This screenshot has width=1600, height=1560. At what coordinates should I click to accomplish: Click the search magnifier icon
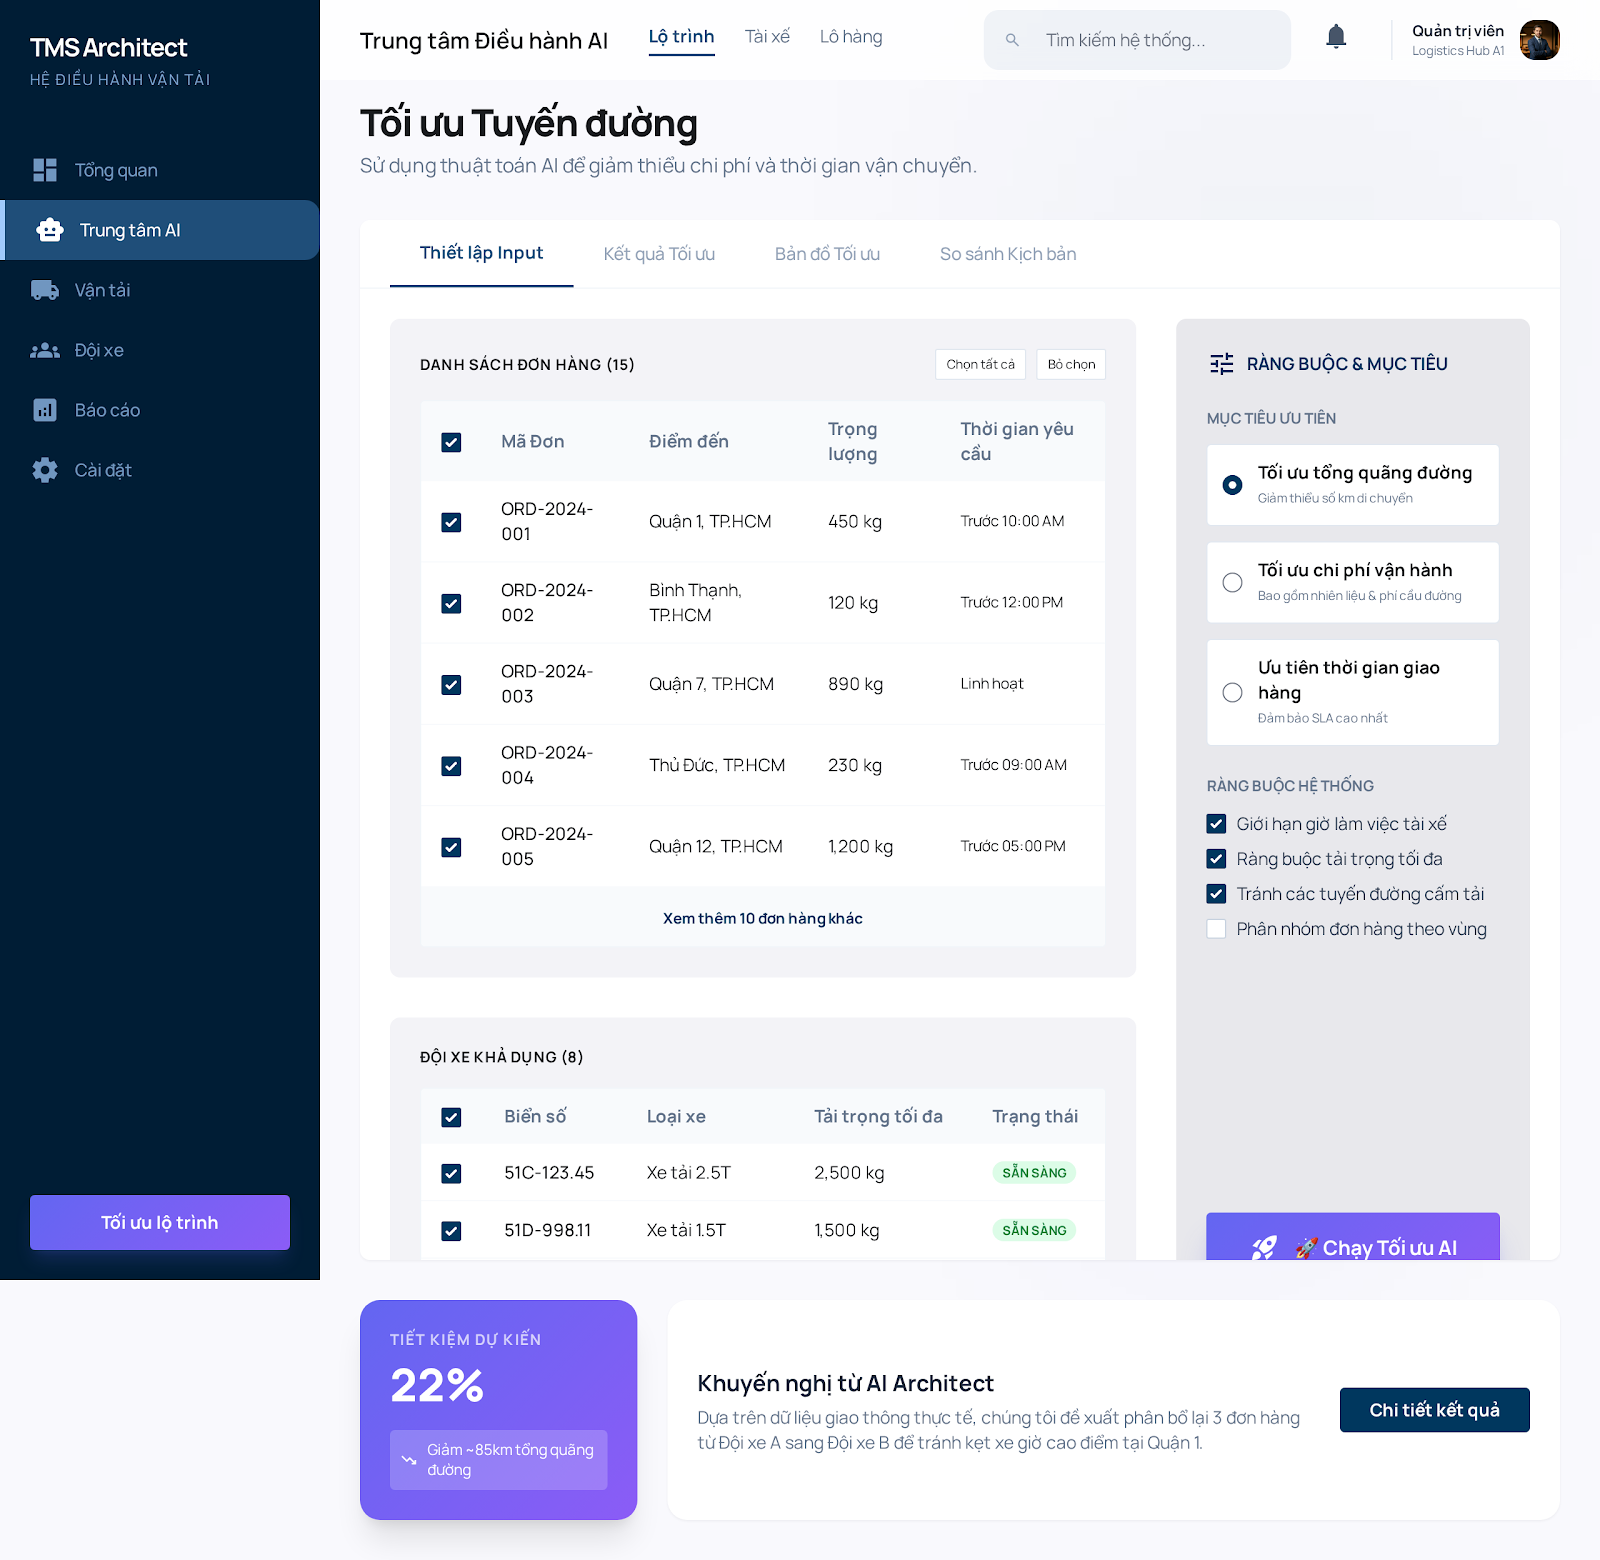click(x=1012, y=40)
